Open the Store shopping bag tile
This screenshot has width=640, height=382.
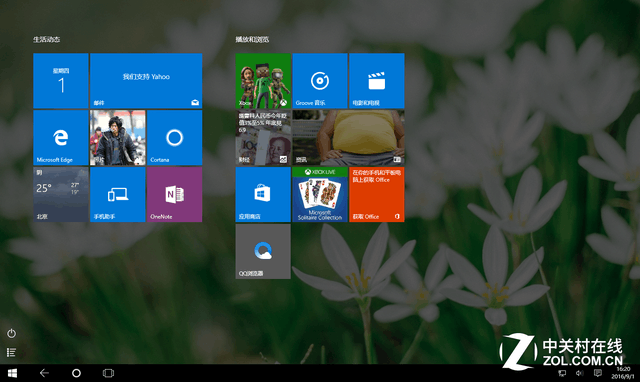pyautogui.click(x=263, y=194)
